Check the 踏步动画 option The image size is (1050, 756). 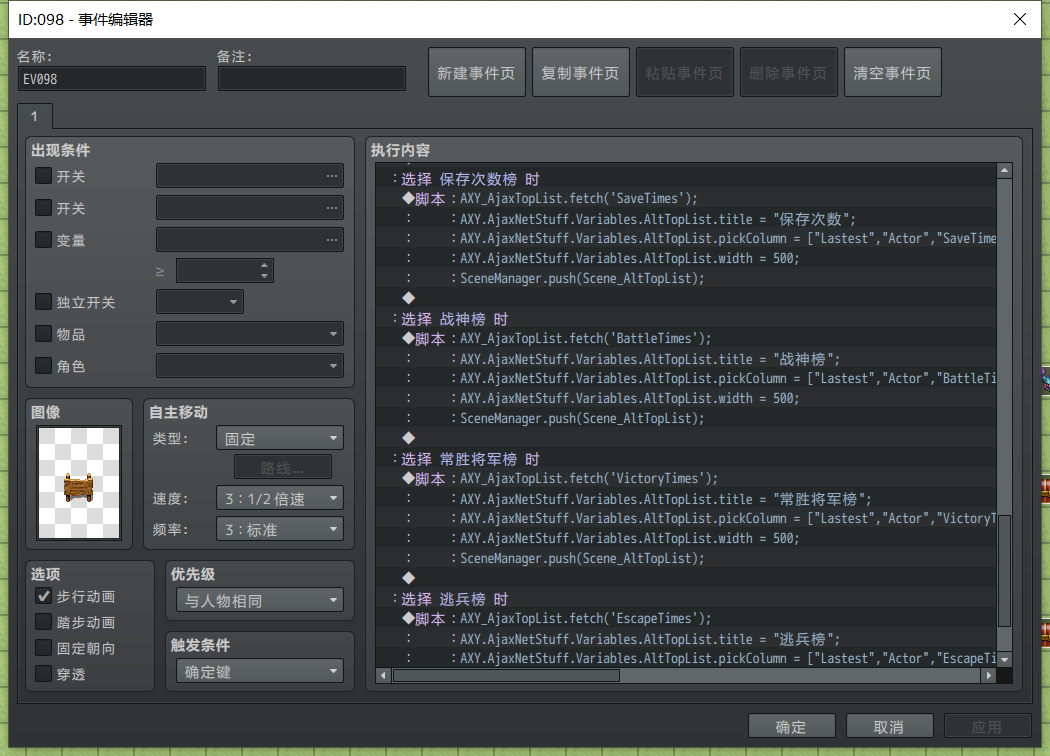(44, 622)
